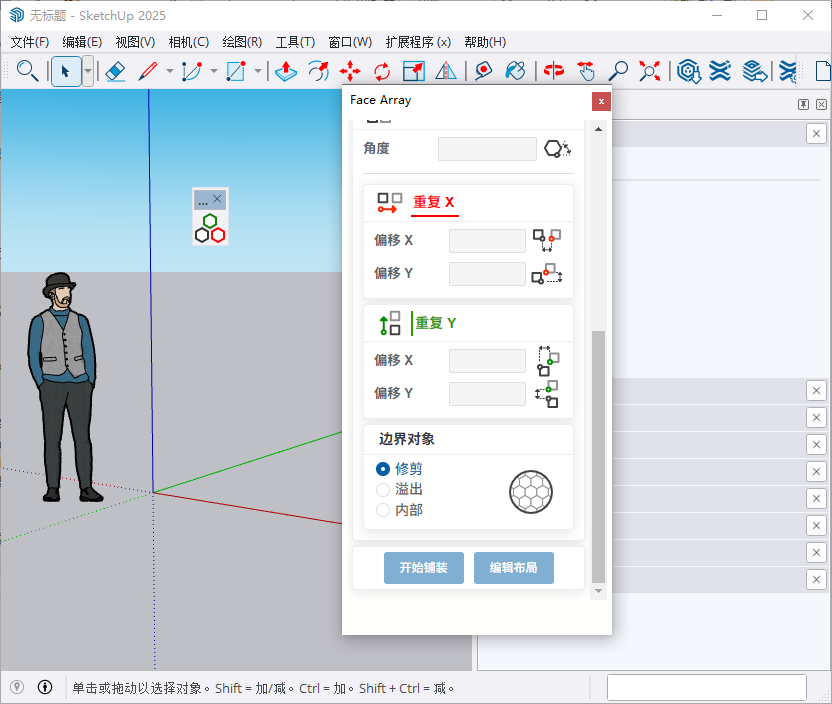Viewport: 832px width, 704px height.
Task: Click the 角度 input field
Action: (487, 148)
